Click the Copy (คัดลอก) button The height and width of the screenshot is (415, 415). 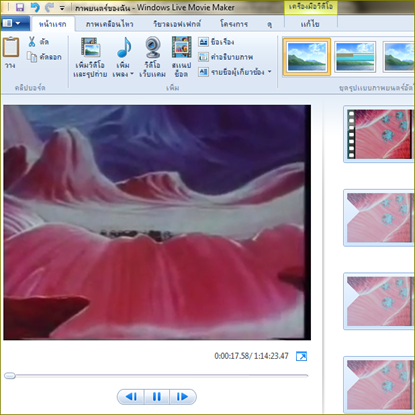pyautogui.click(x=45, y=57)
